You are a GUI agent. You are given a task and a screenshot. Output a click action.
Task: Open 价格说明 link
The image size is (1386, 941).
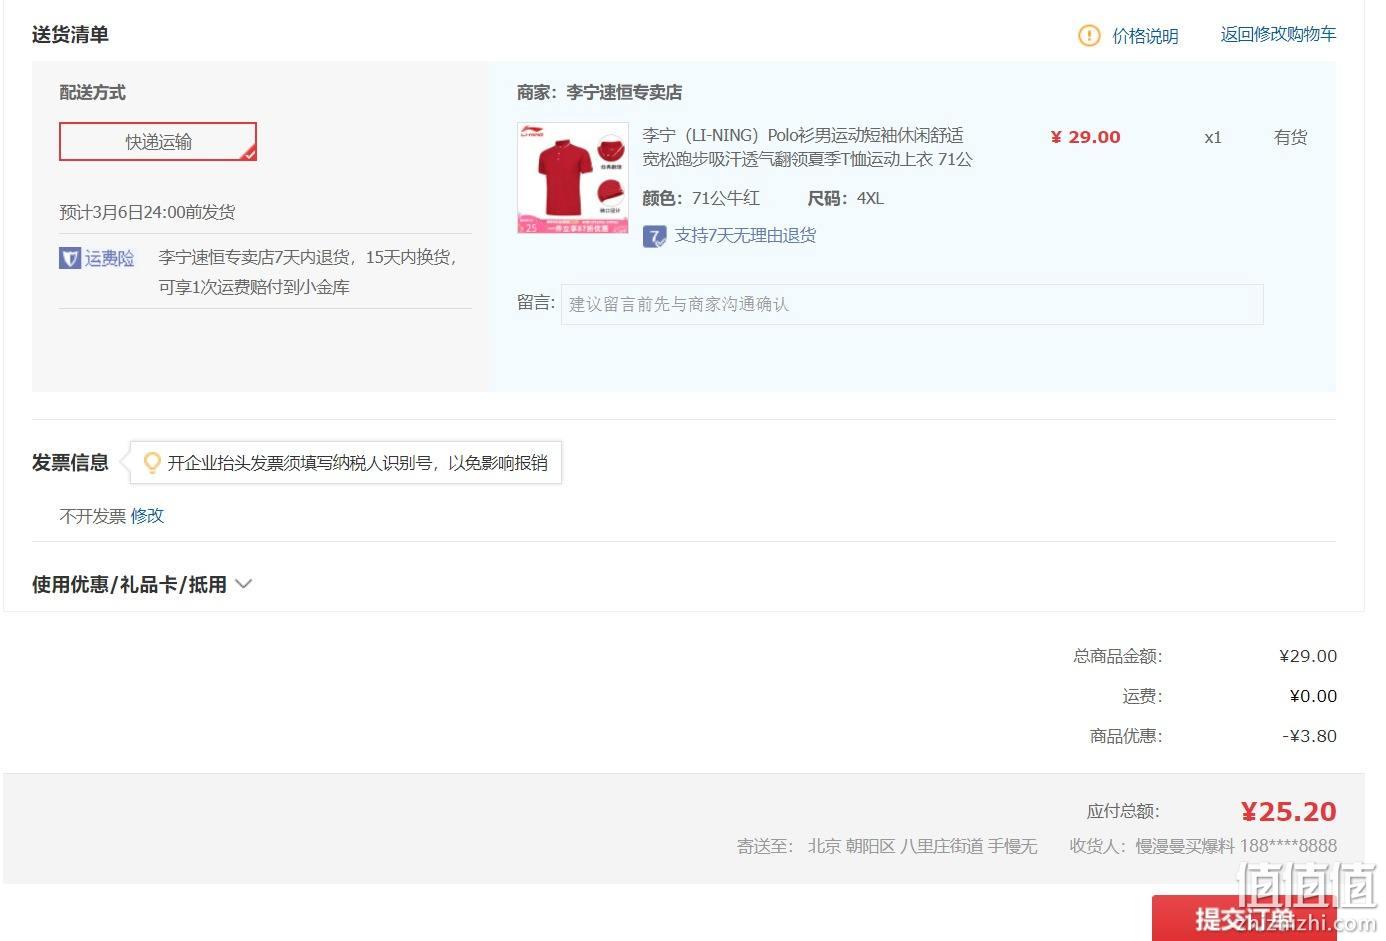(x=1145, y=36)
